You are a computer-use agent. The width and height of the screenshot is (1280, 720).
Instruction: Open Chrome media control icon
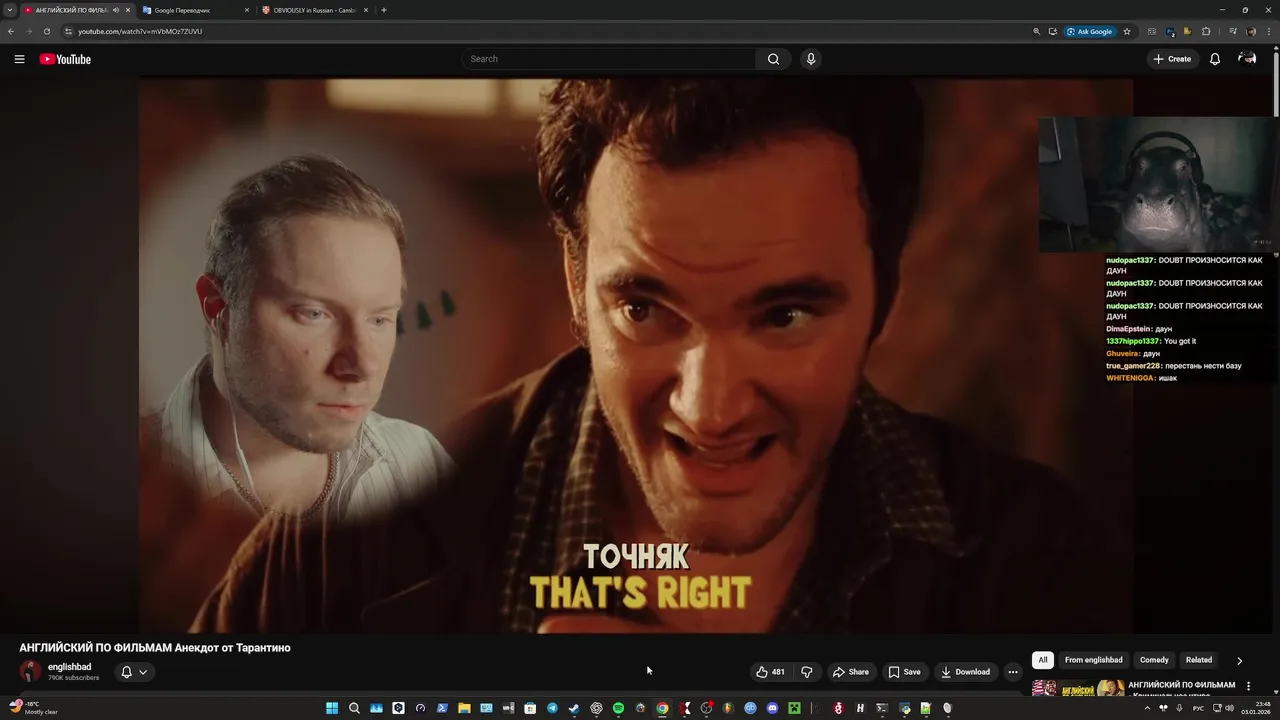tap(1233, 31)
